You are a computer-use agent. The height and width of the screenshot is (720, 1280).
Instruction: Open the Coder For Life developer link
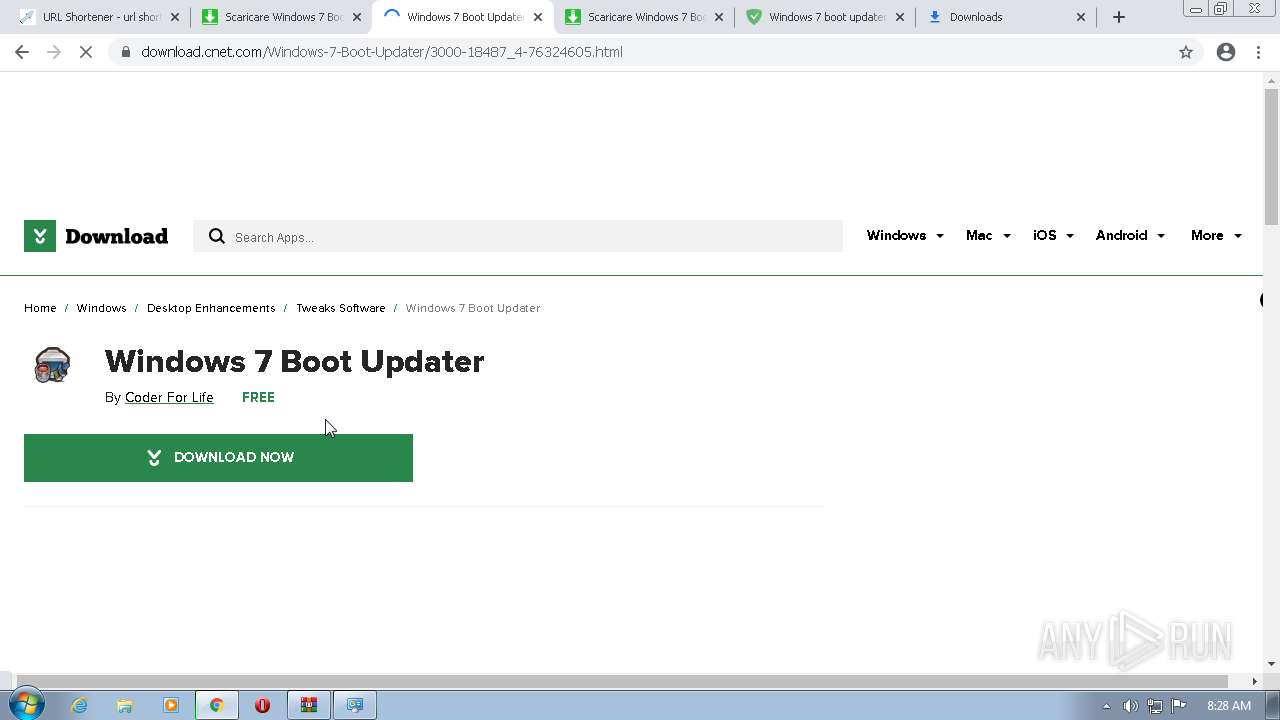click(x=169, y=398)
